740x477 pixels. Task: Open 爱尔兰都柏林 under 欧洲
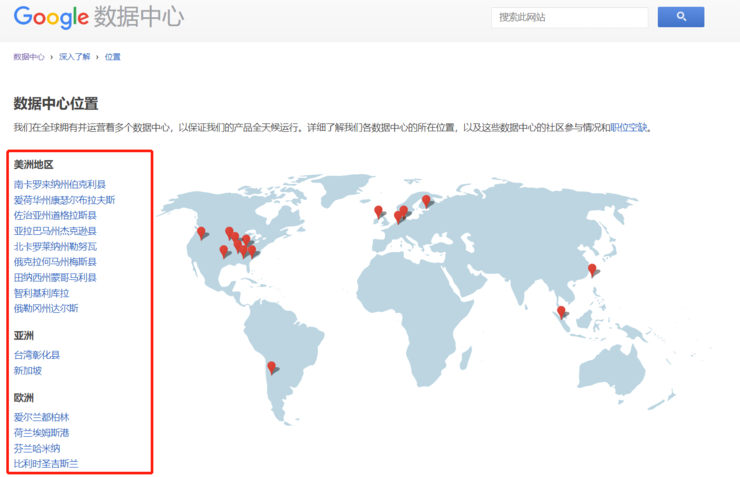click(41, 417)
